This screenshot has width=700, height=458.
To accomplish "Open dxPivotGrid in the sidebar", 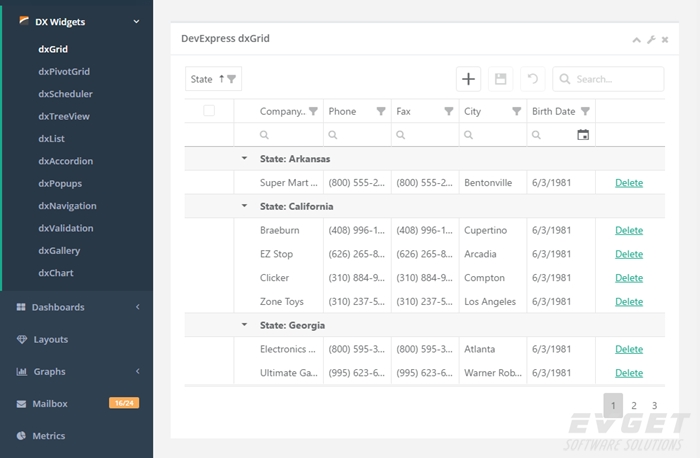I will 64,71.
